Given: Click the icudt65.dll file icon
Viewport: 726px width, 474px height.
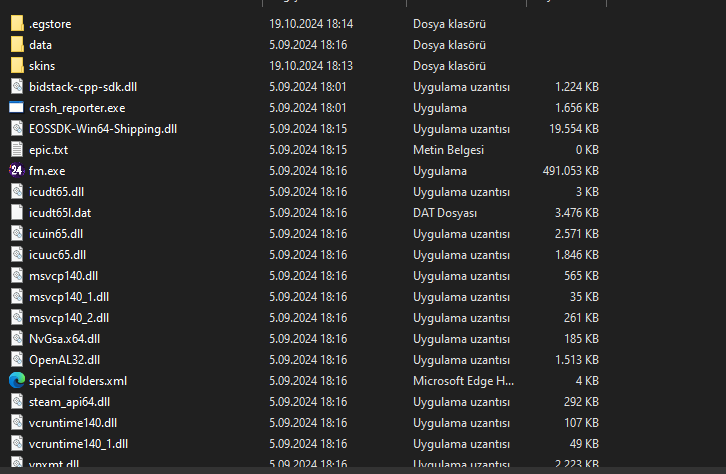Looking at the screenshot, I should [x=17, y=192].
